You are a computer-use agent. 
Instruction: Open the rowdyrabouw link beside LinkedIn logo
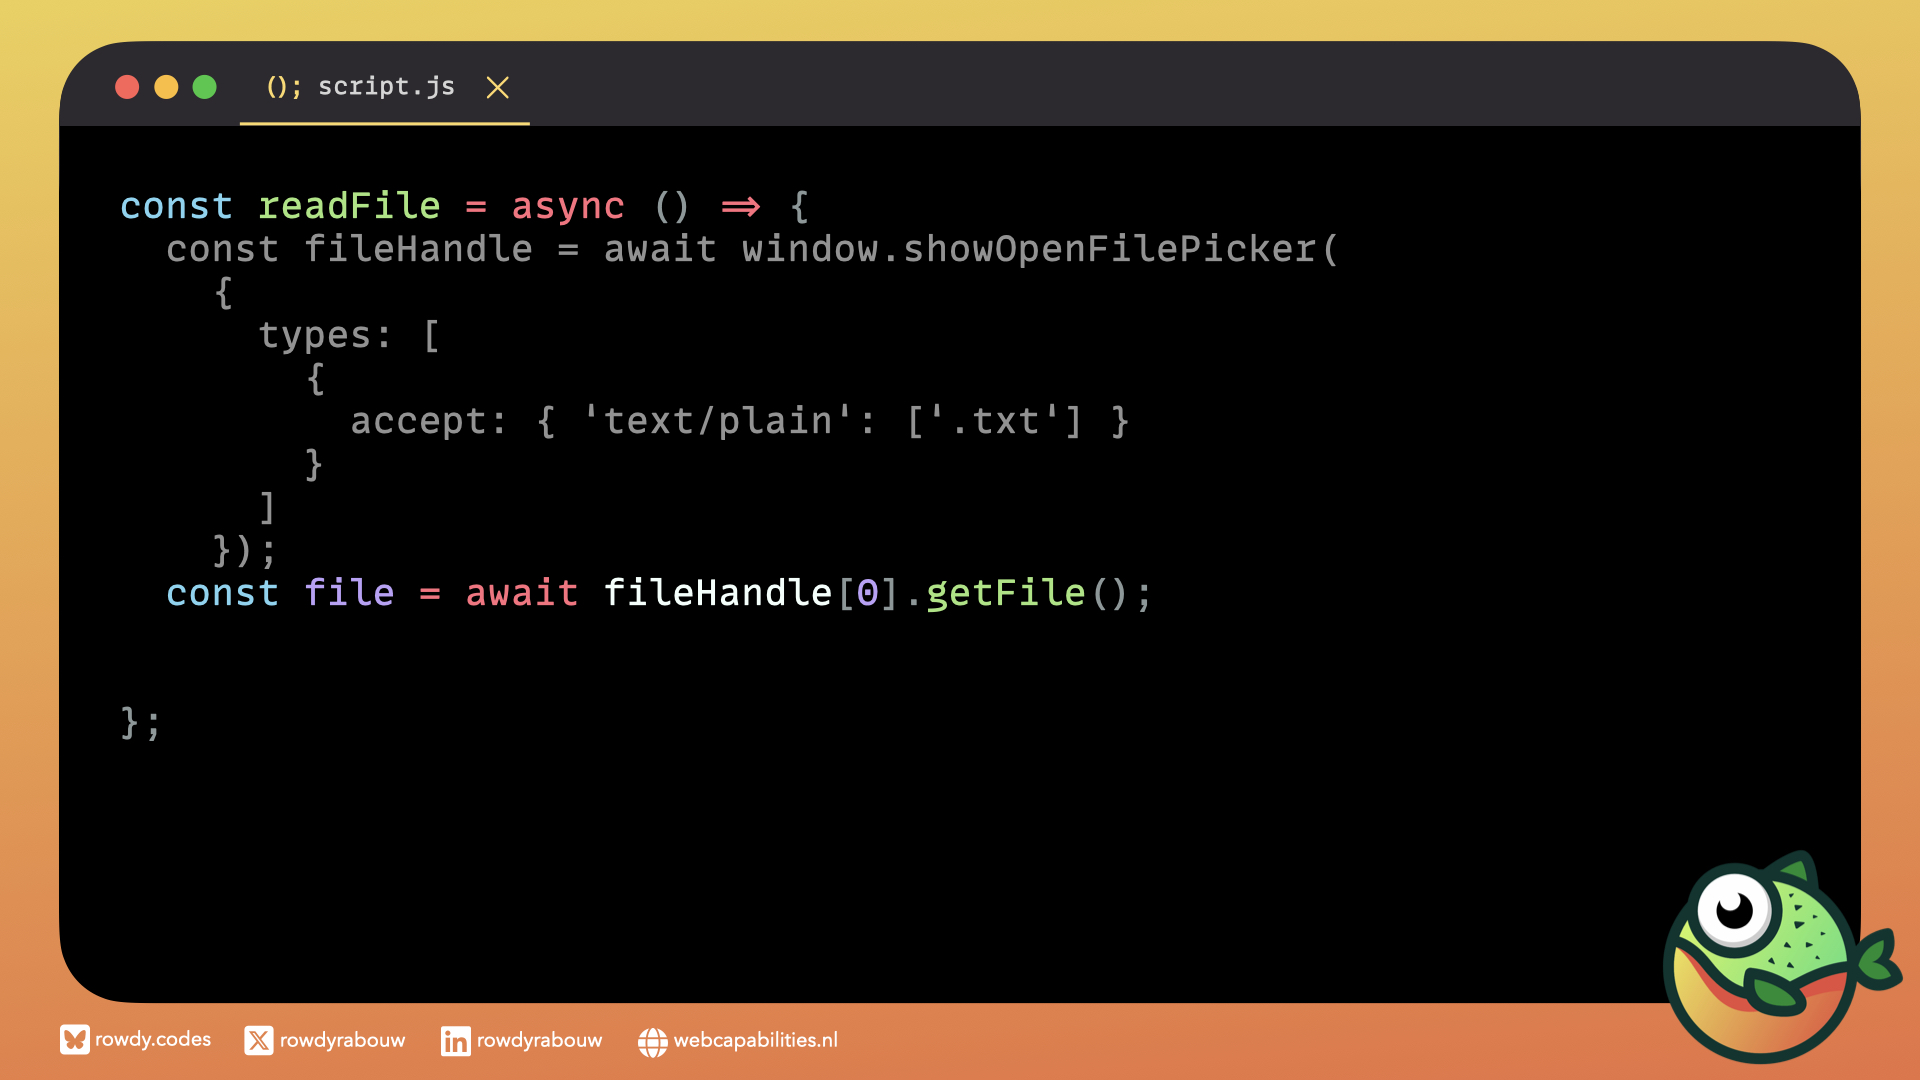539,1040
